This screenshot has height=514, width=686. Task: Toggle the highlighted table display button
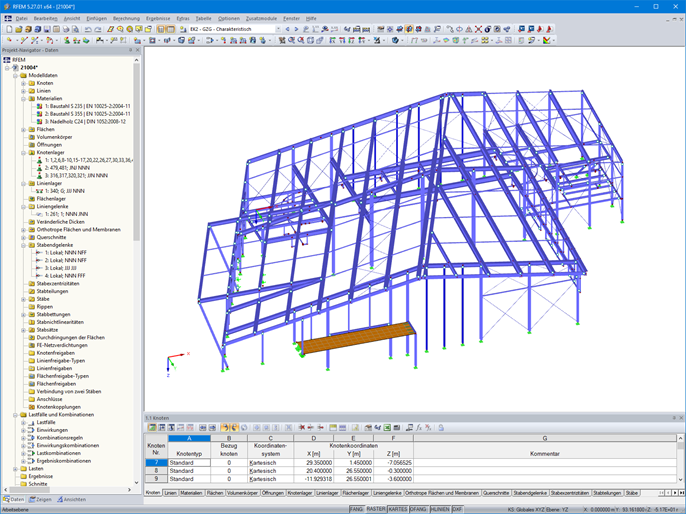(x=161, y=29)
